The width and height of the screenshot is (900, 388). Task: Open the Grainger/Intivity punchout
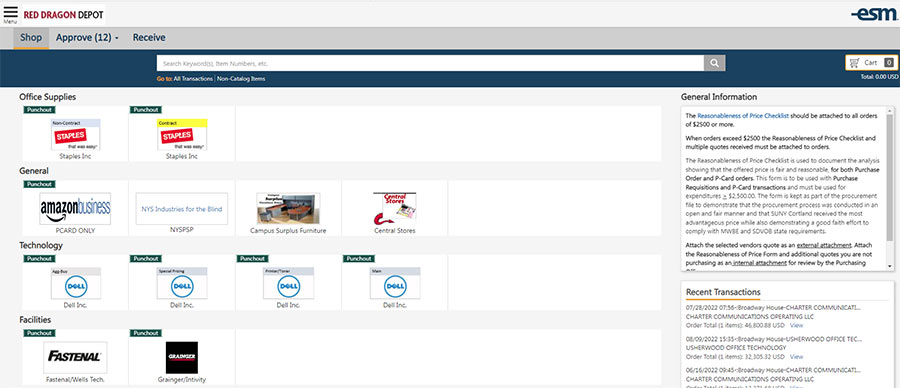(x=182, y=357)
